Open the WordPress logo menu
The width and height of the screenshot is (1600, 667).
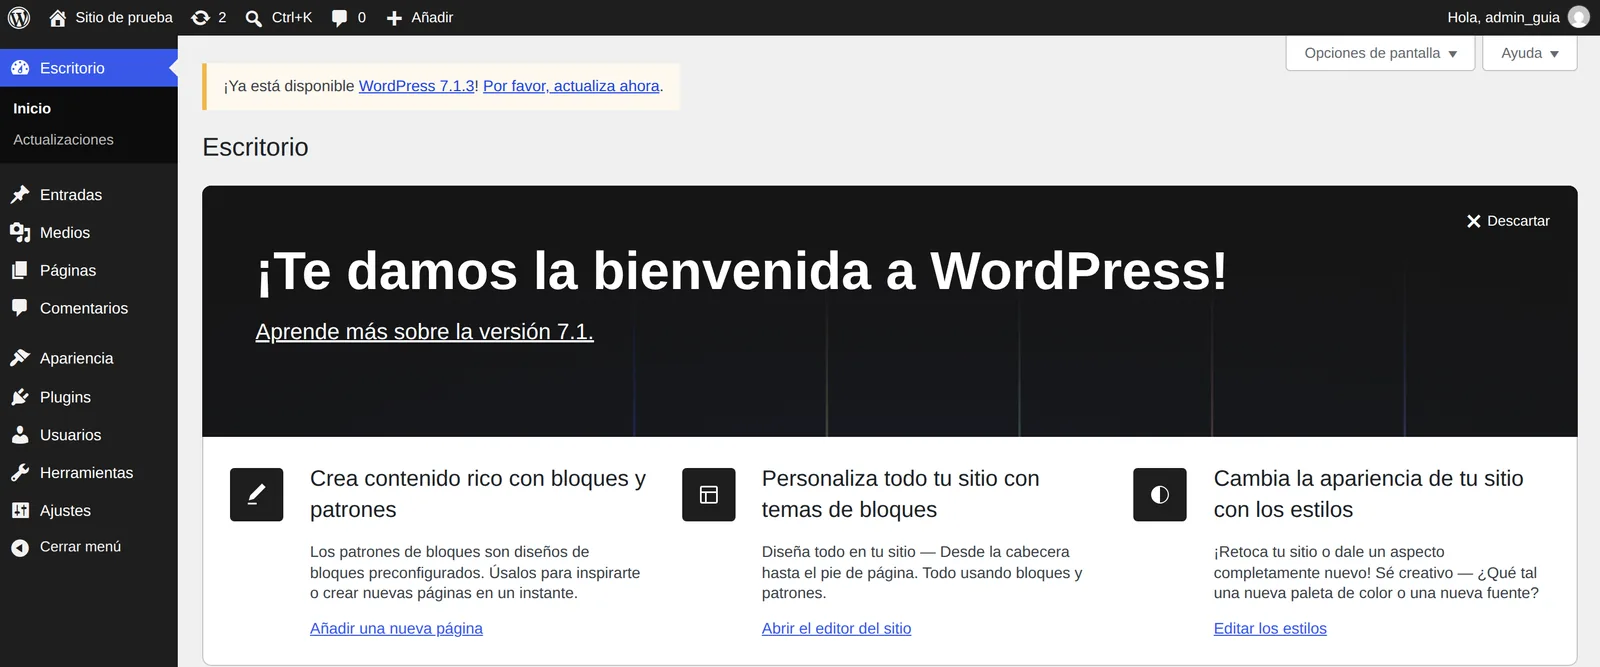pyautogui.click(x=19, y=17)
